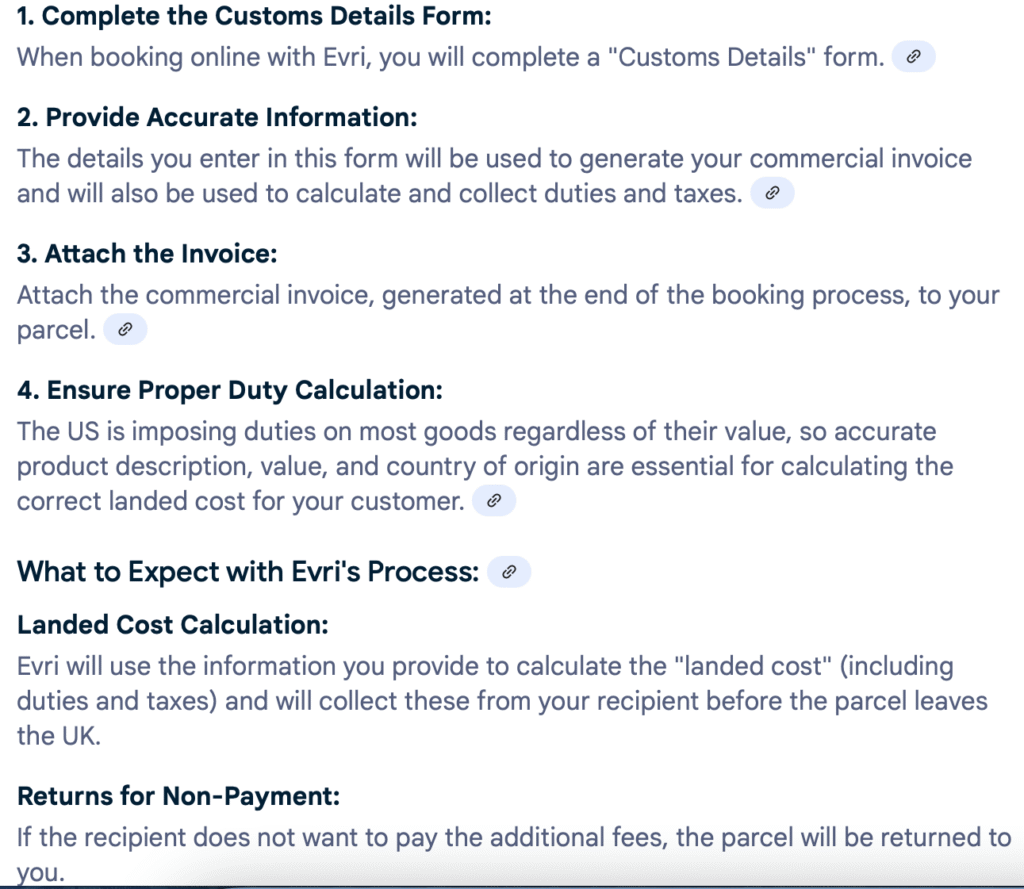Screen dimensions: 1024x889
Task: Click text starting "If the recipient does not"
Action: (x=513, y=837)
